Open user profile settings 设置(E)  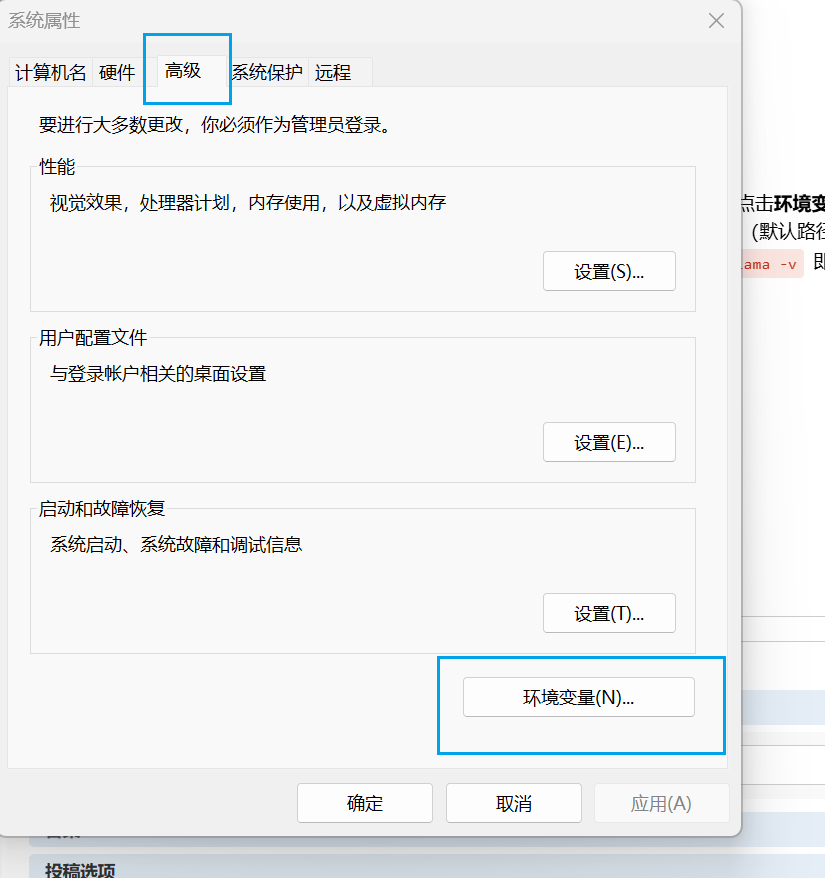tap(609, 442)
